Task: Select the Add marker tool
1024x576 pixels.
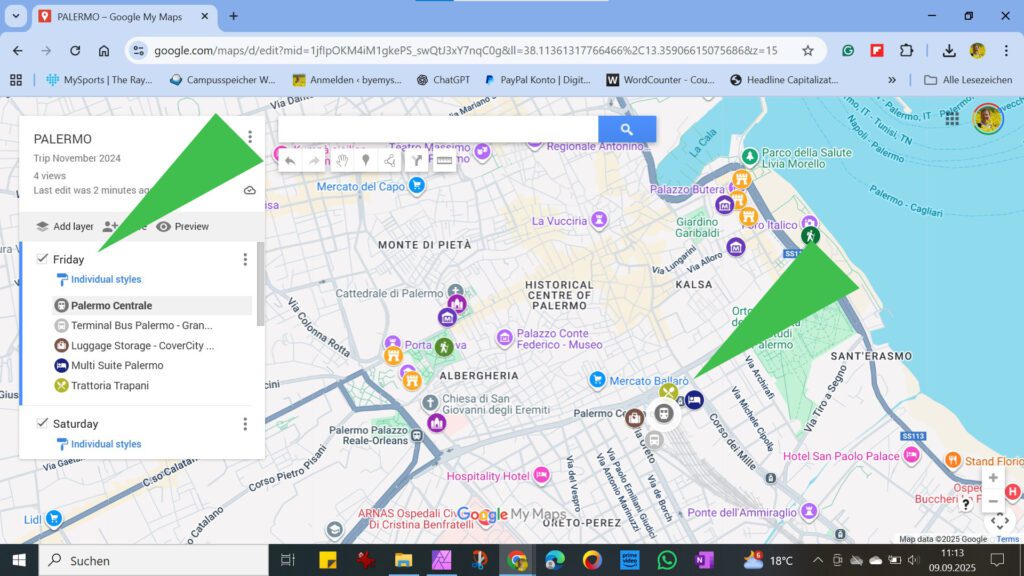Action: pyautogui.click(x=367, y=161)
